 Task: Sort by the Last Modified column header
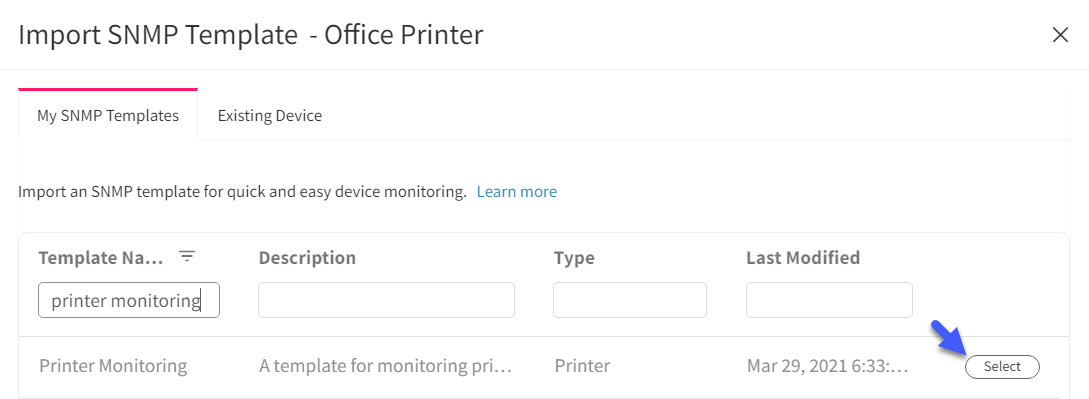tap(803, 258)
